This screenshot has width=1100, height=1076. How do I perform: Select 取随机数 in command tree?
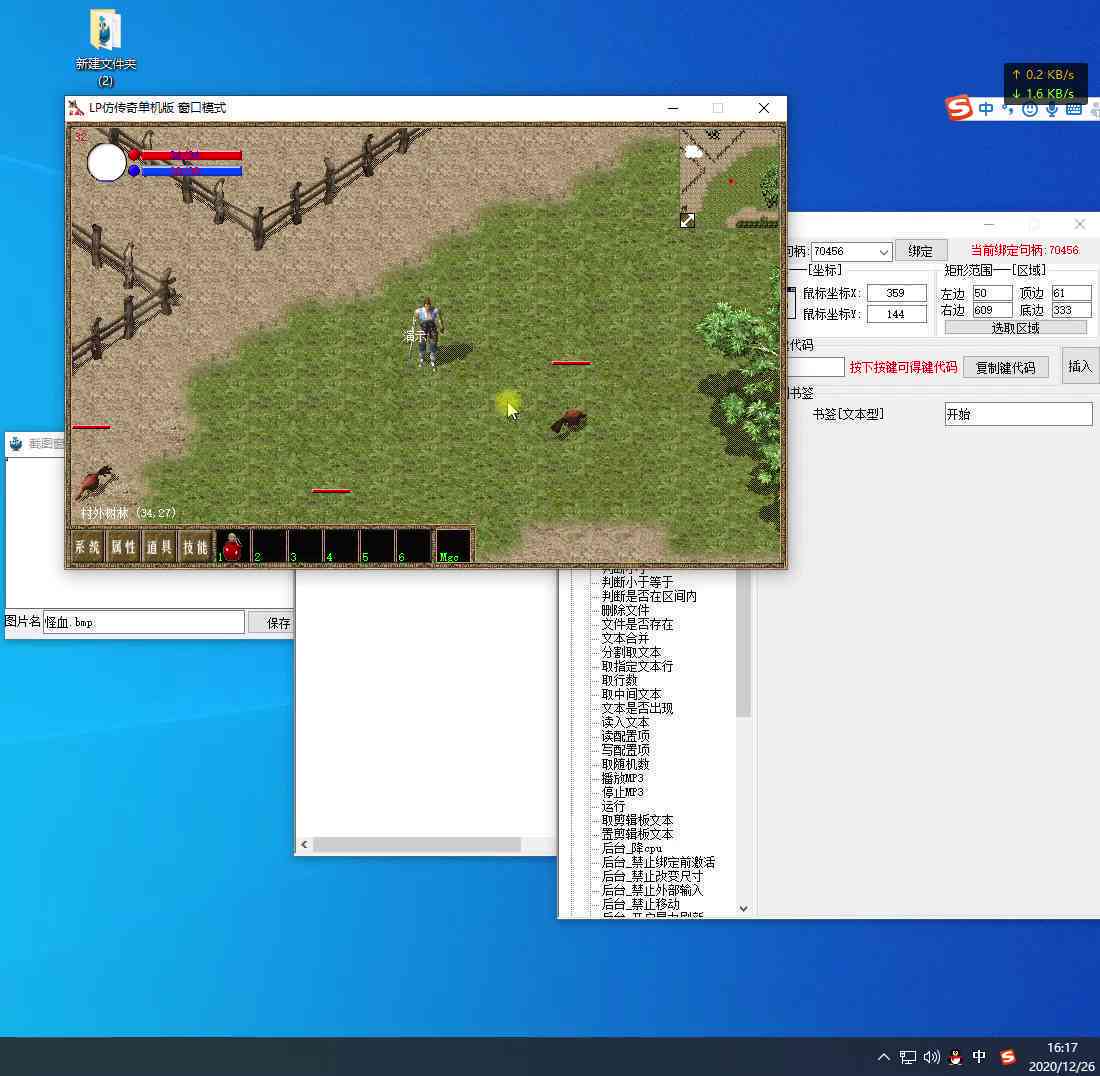(625, 764)
